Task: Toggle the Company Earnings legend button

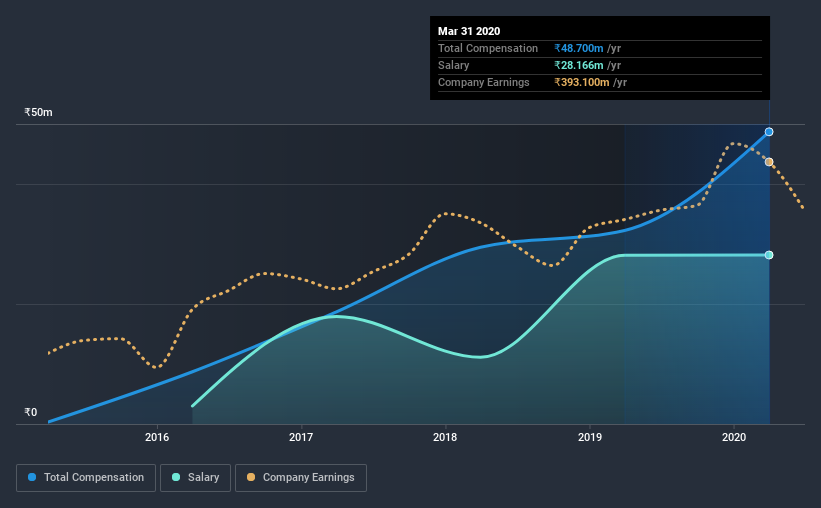Action: pos(301,478)
